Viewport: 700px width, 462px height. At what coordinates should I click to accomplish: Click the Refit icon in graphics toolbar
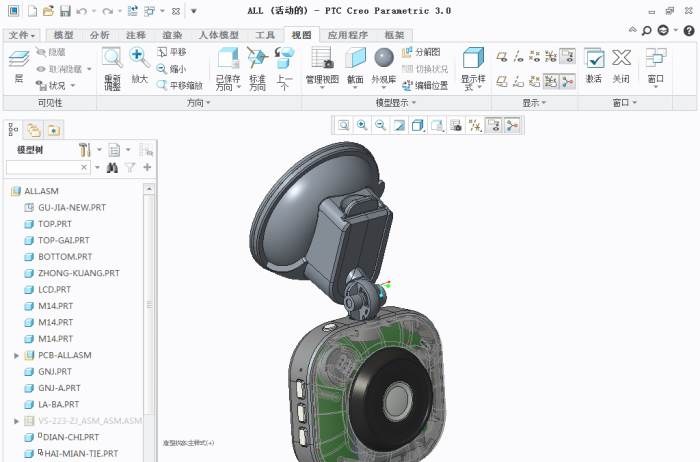point(343,125)
